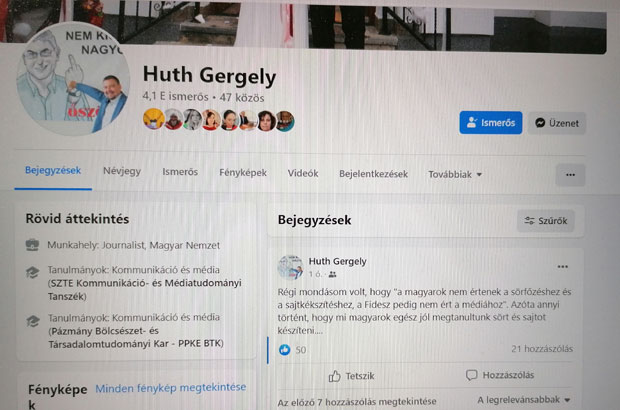The image size is (620, 410).
Task: Click the briefcase workplace icon
Action: (x=32, y=245)
